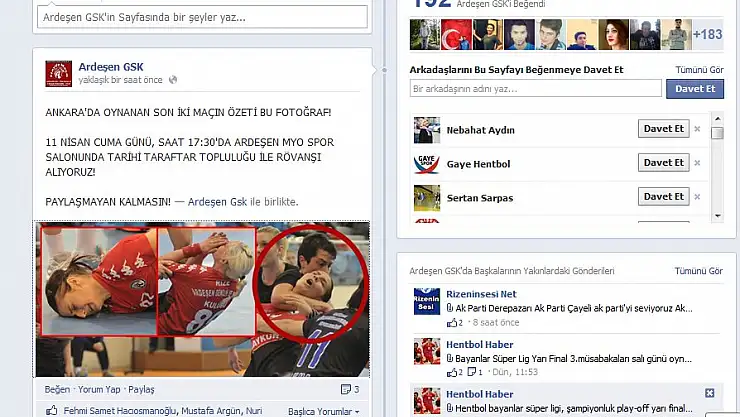Dismiss Gaye Hentbol invite suggestion
This screenshot has height=417, width=740.
(x=697, y=163)
